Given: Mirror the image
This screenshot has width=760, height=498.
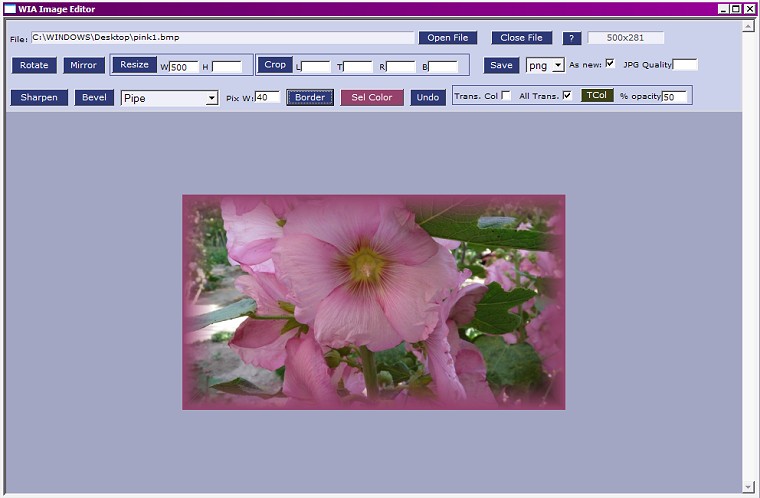Looking at the screenshot, I should (x=83, y=65).
